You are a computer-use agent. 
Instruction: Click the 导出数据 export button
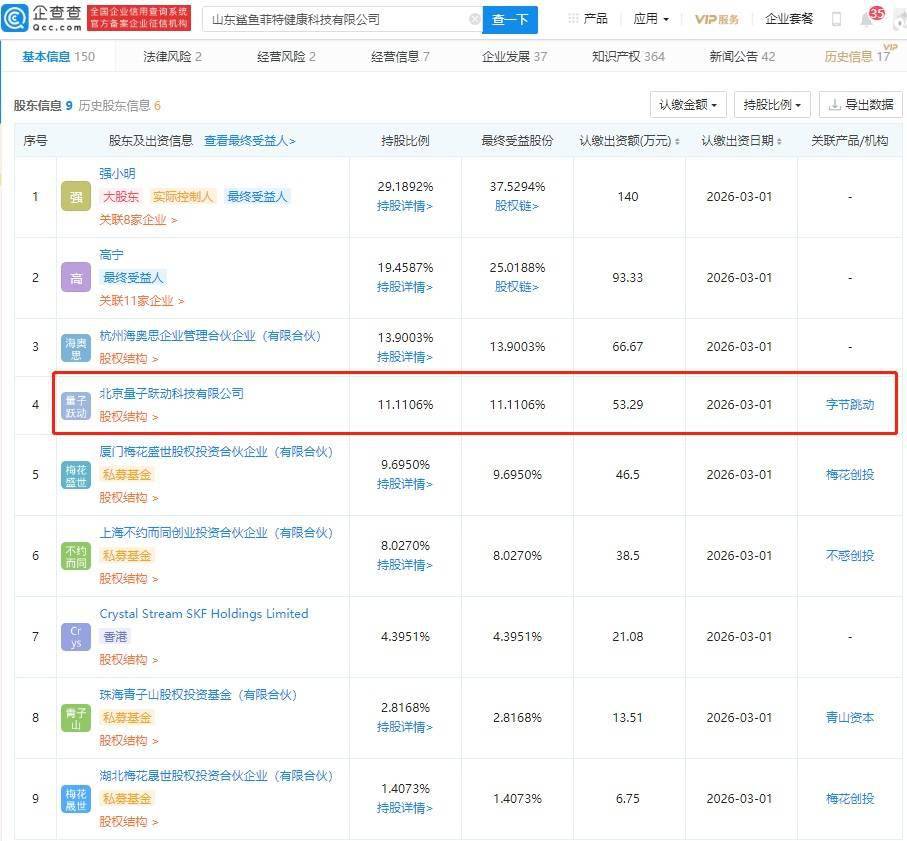tap(861, 105)
